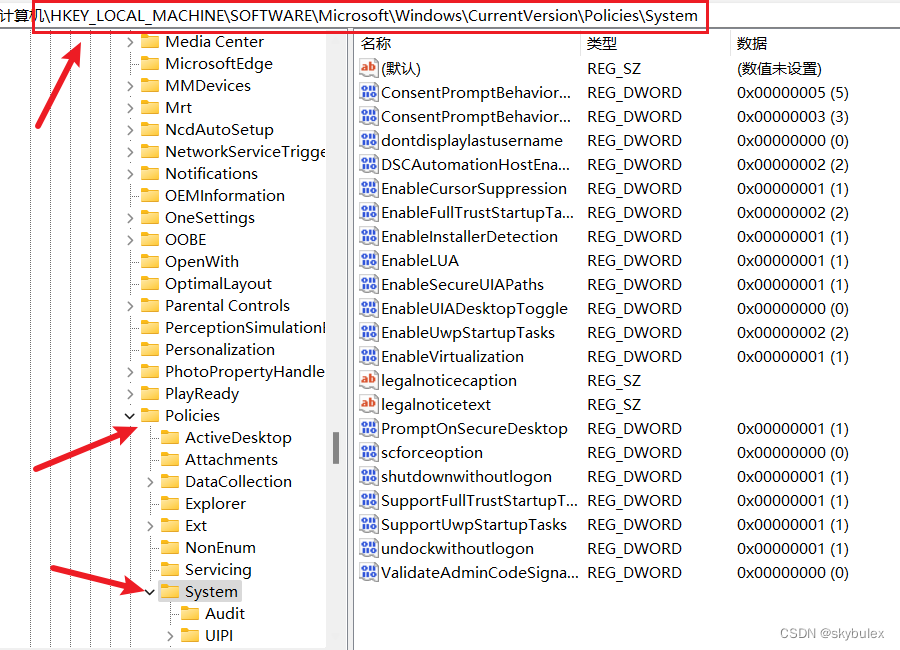The width and height of the screenshot is (900, 650).
Task: Select the NetworkServiceTrigge key
Action: coord(245,152)
